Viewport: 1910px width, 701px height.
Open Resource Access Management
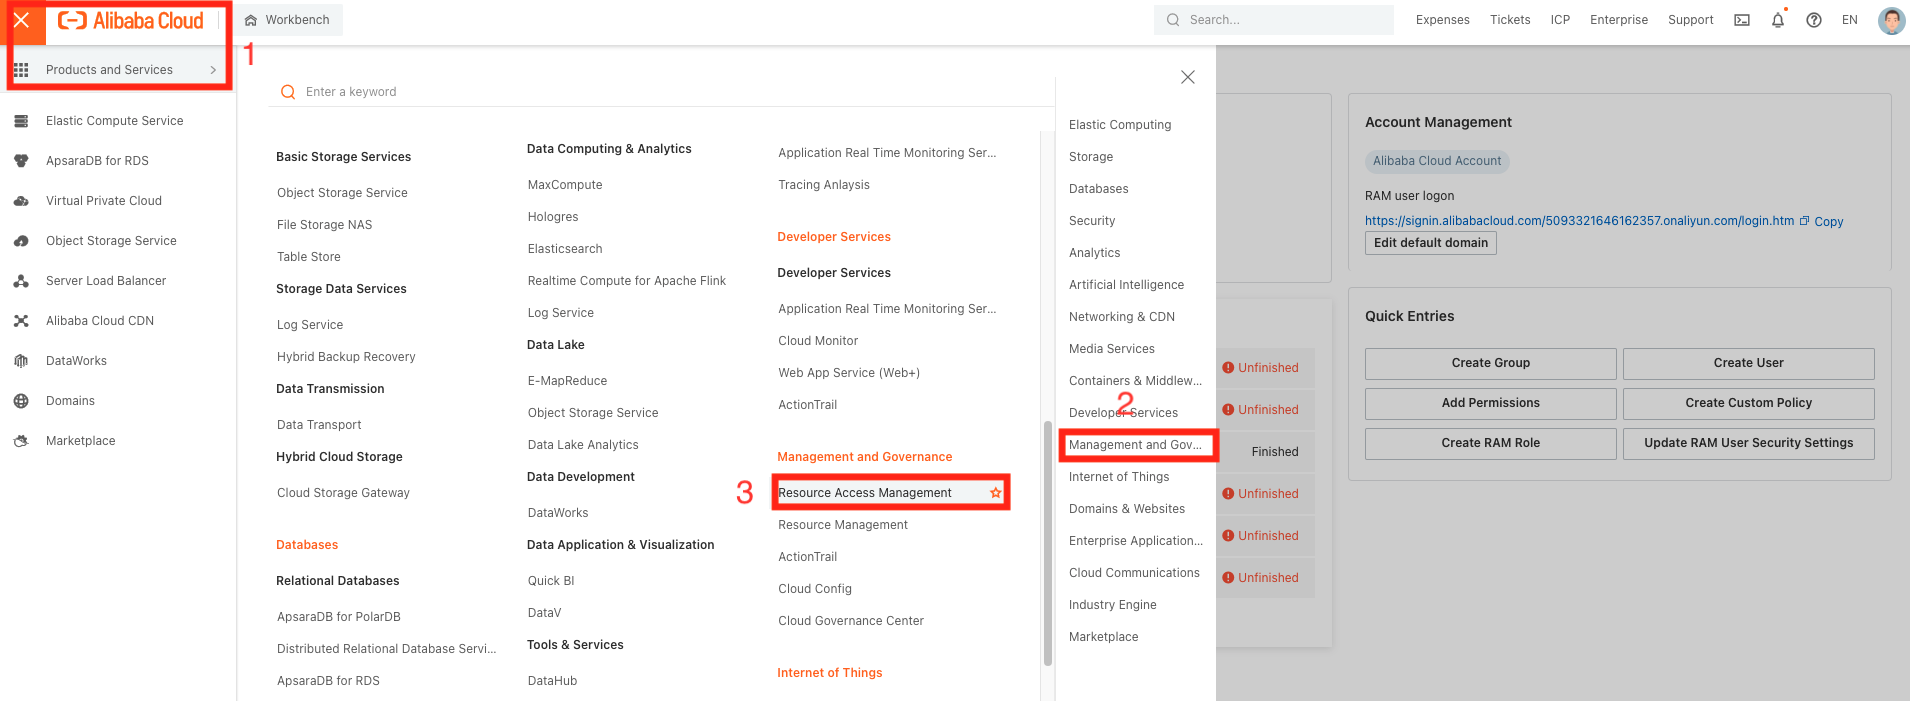coord(865,493)
